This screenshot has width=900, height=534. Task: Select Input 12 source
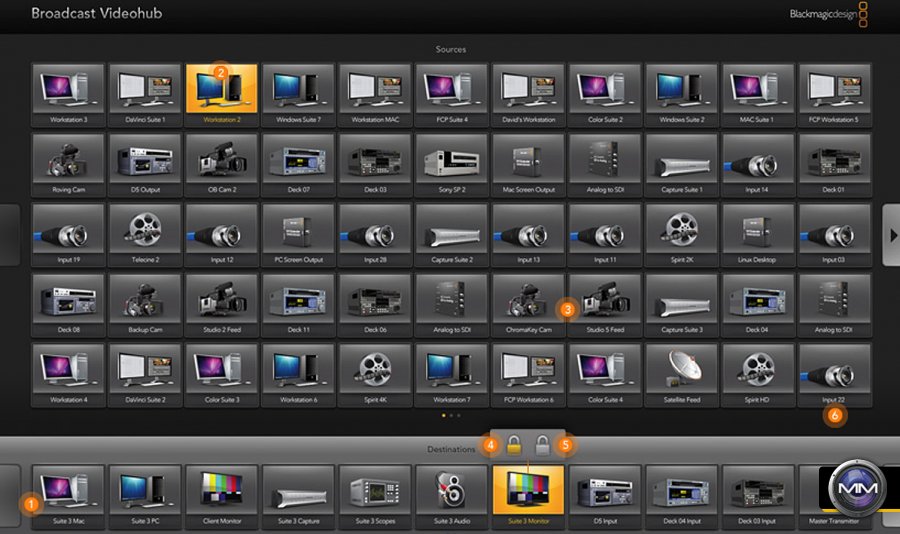click(x=222, y=235)
